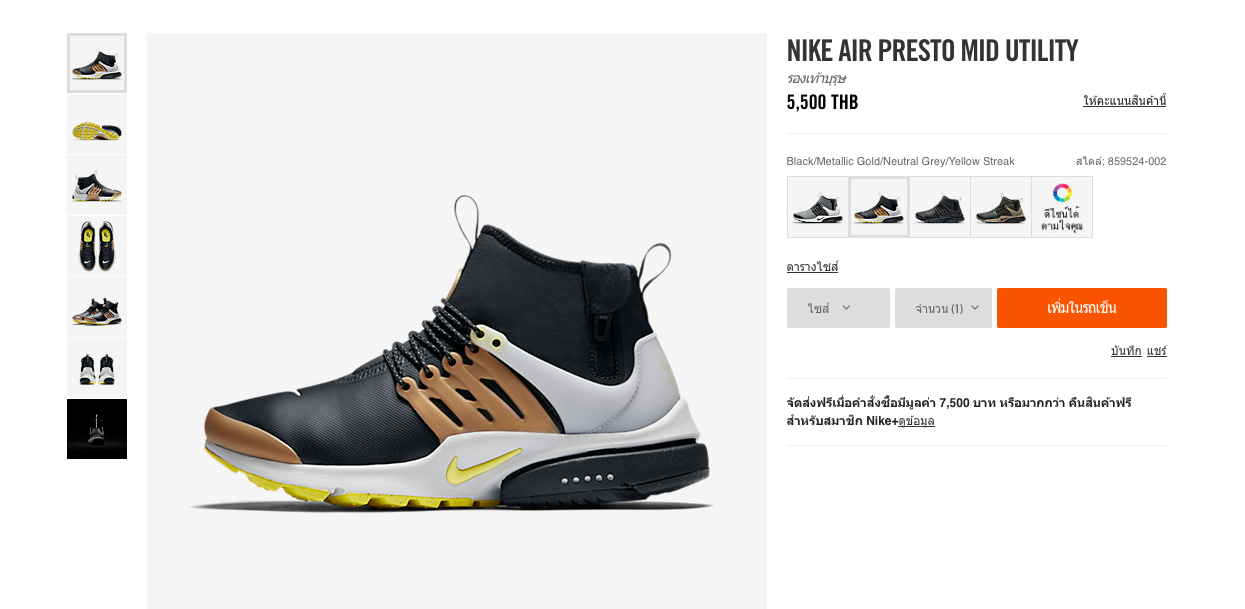
Task: Open the quantity (1) dropdown
Action: 943,308
